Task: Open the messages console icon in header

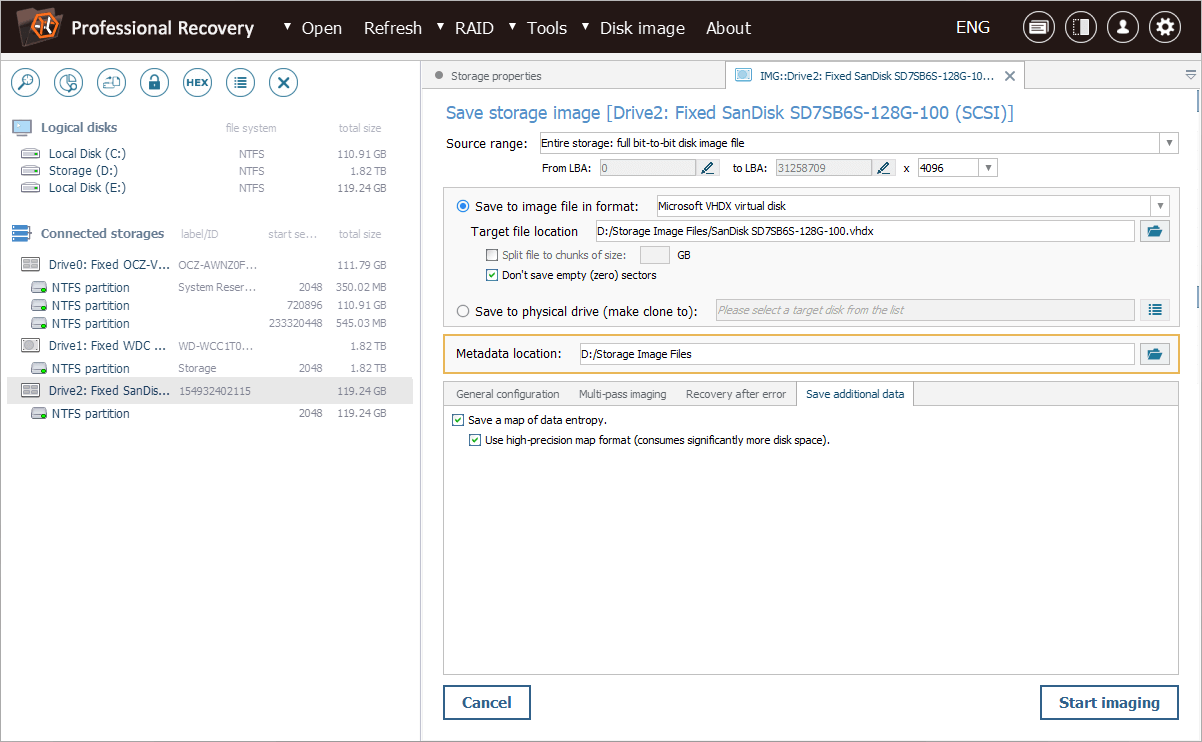Action: tap(1039, 28)
